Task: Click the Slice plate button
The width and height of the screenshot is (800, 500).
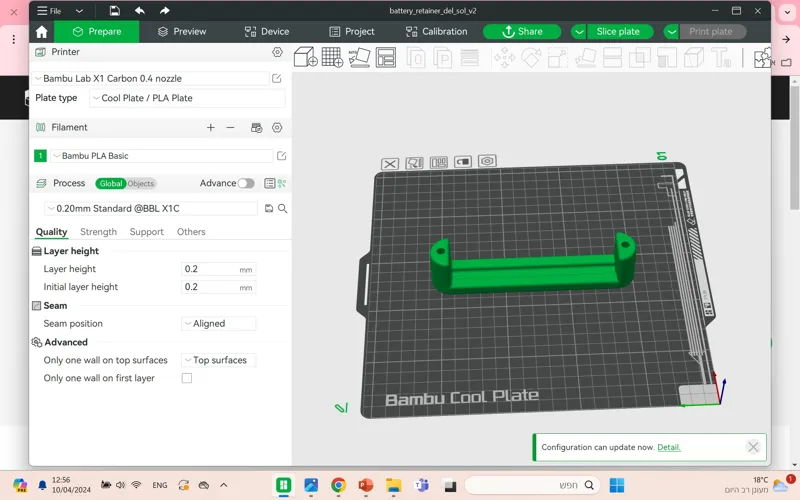Action: pyautogui.click(x=620, y=32)
